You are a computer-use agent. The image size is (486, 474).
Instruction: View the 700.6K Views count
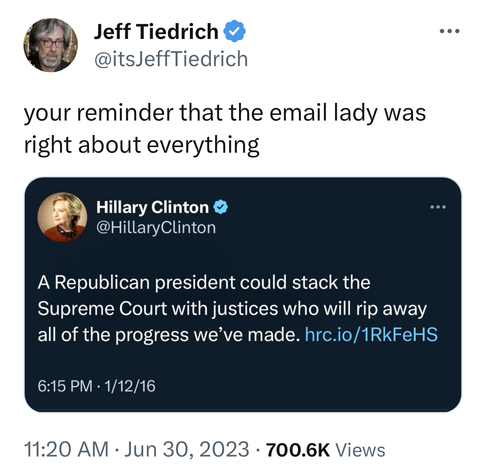tap(325, 450)
